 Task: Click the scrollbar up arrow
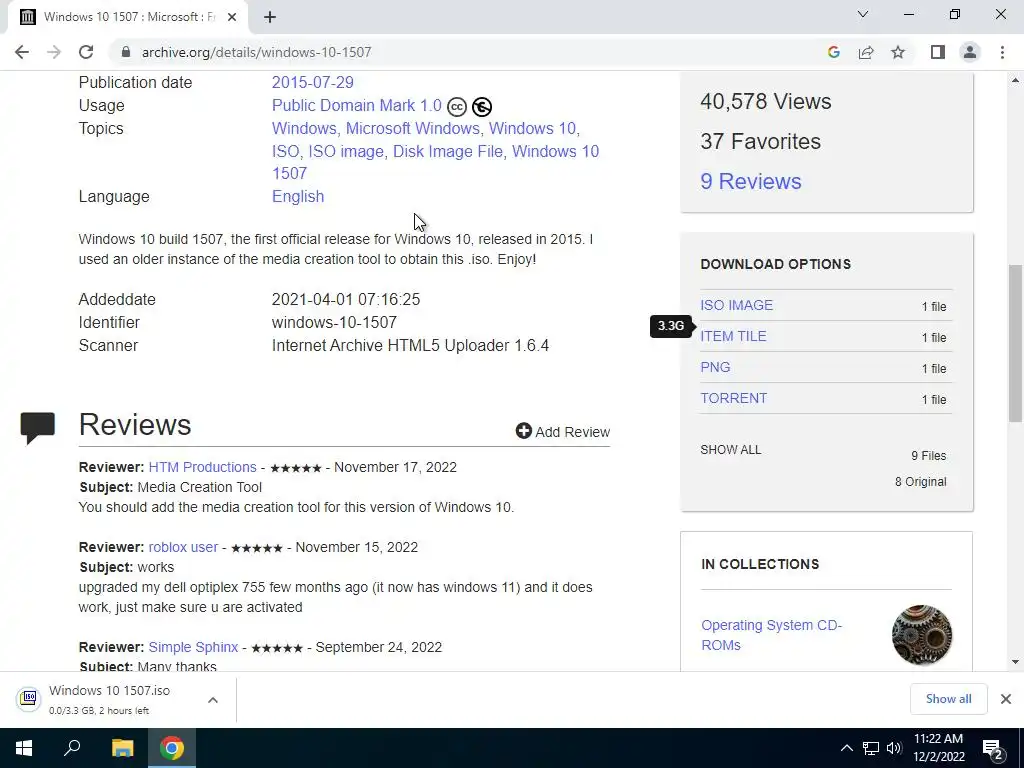pos(1015,80)
